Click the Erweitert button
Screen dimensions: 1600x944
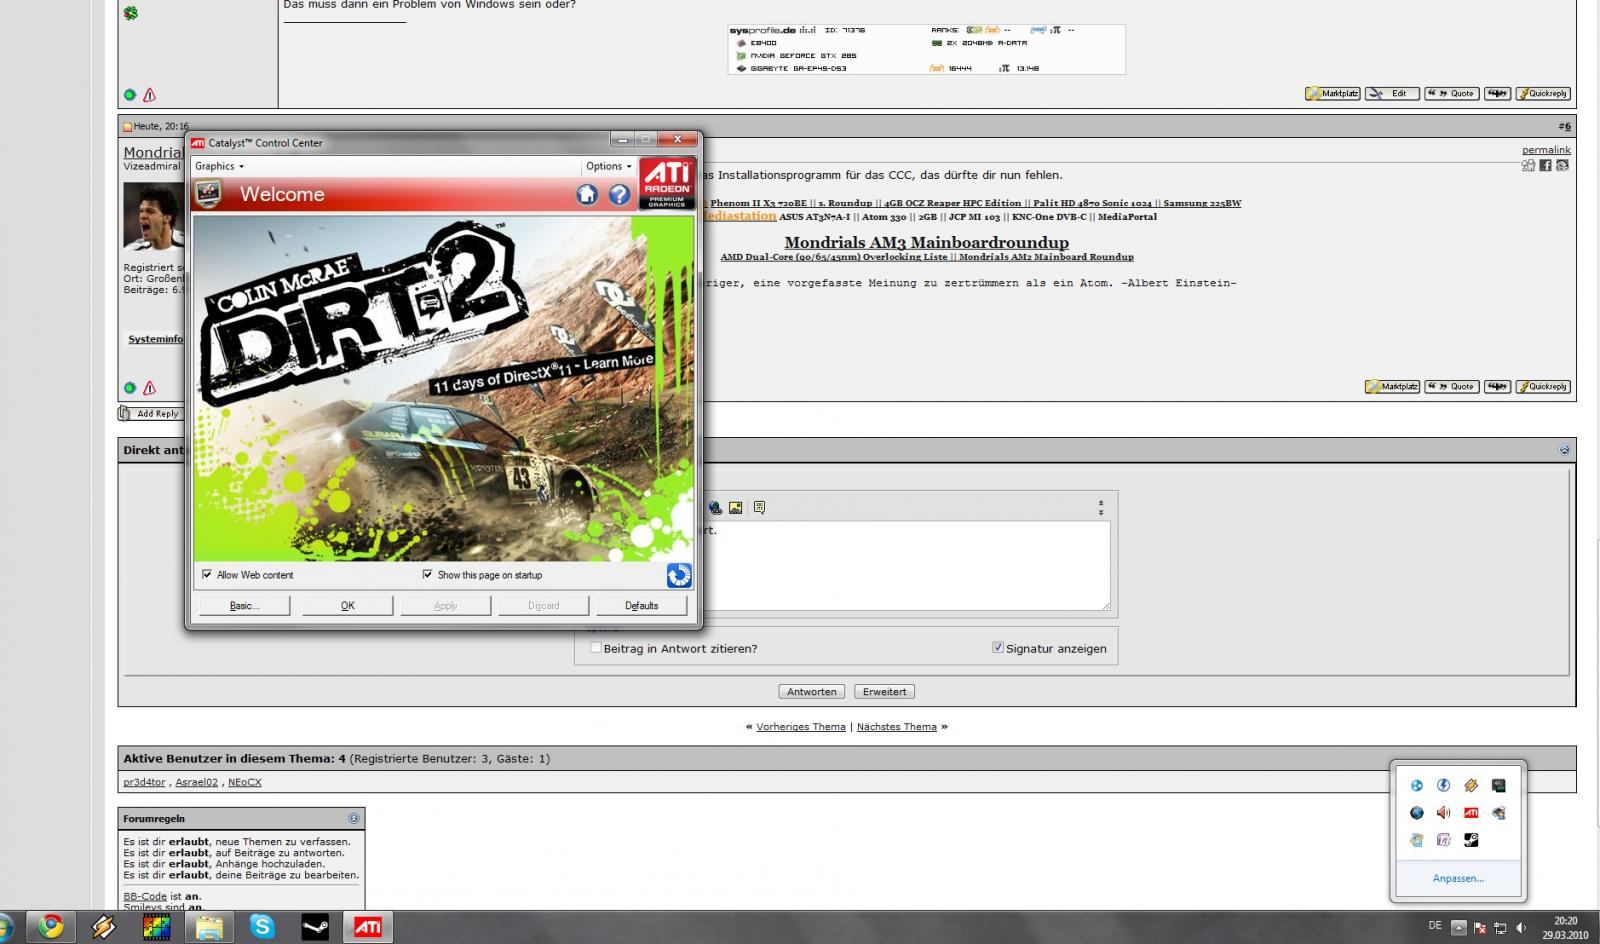point(885,692)
